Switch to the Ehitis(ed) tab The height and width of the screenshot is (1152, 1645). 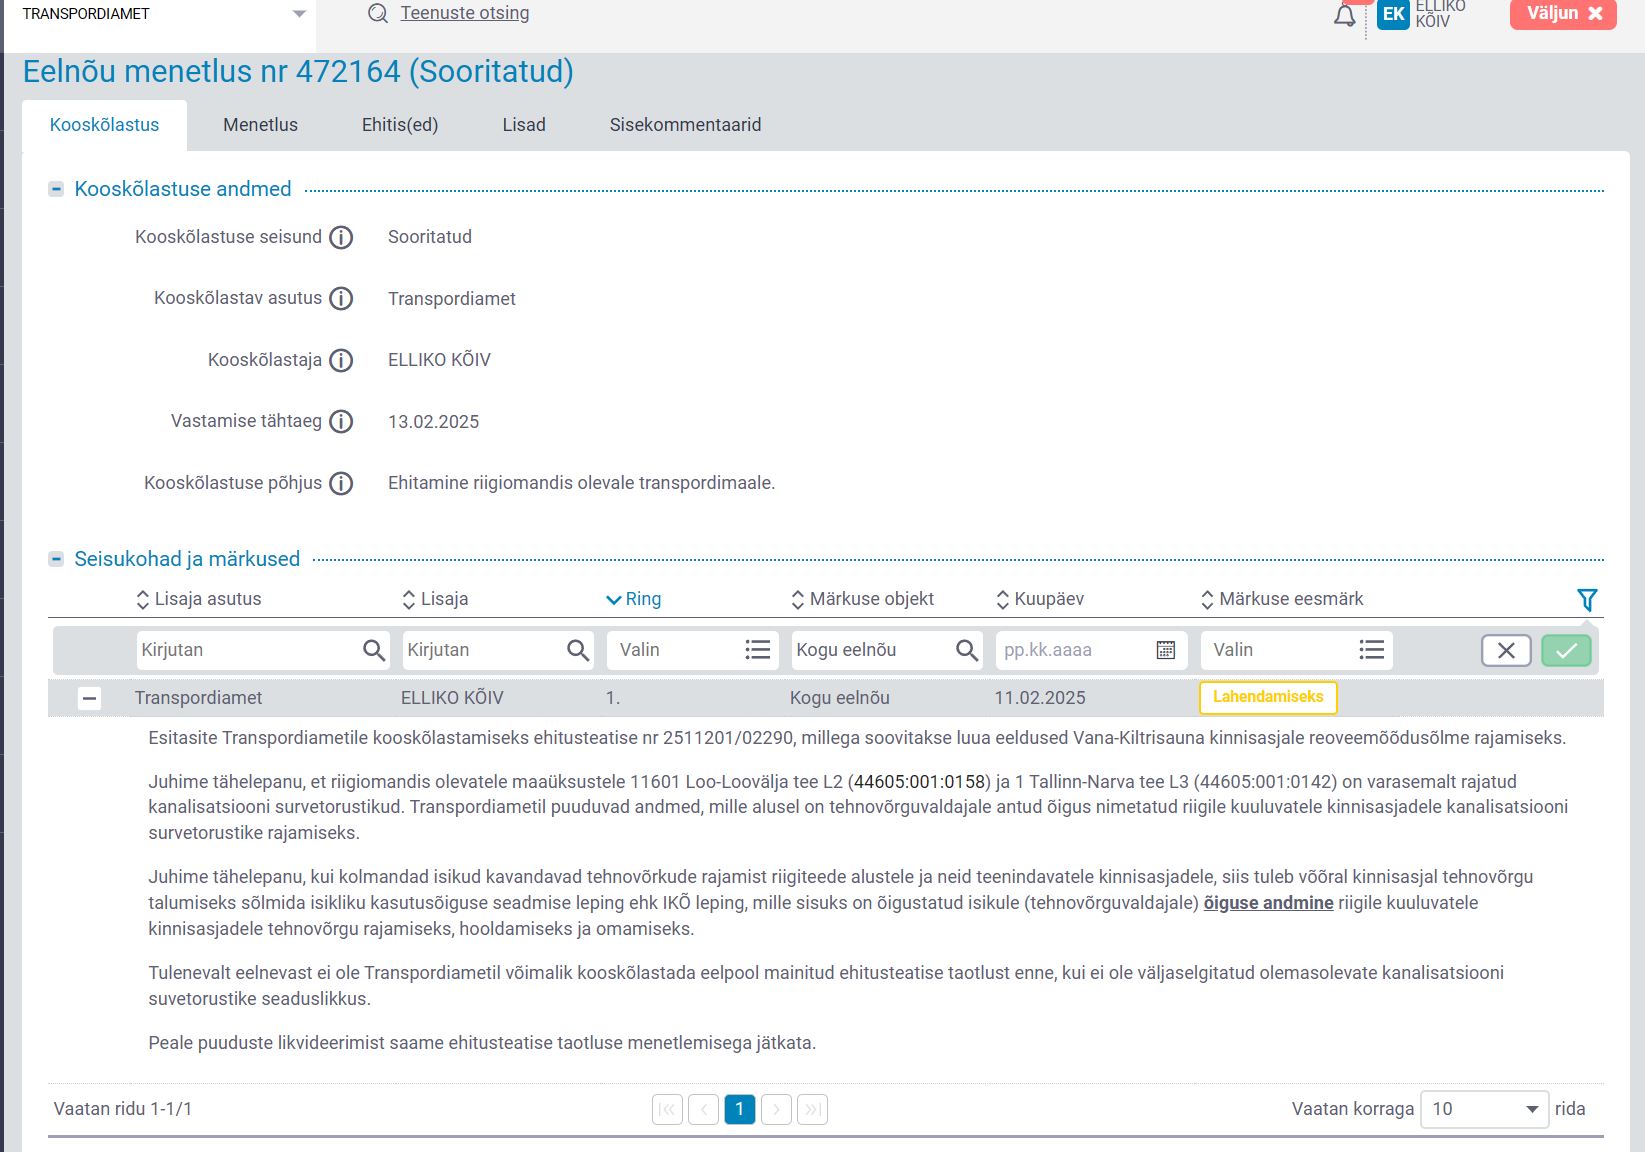point(400,125)
